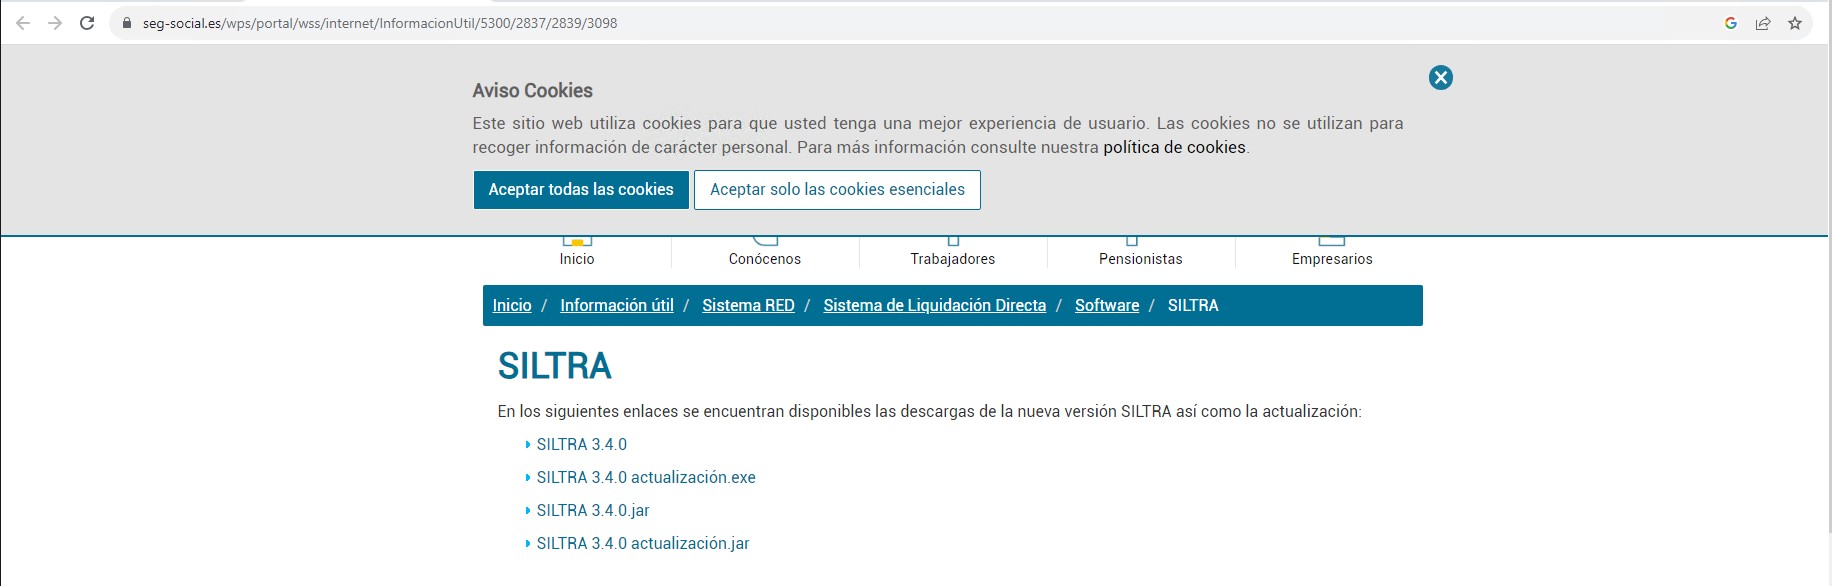1832x586 pixels.
Task: Accept all cookies button
Action: pos(581,190)
